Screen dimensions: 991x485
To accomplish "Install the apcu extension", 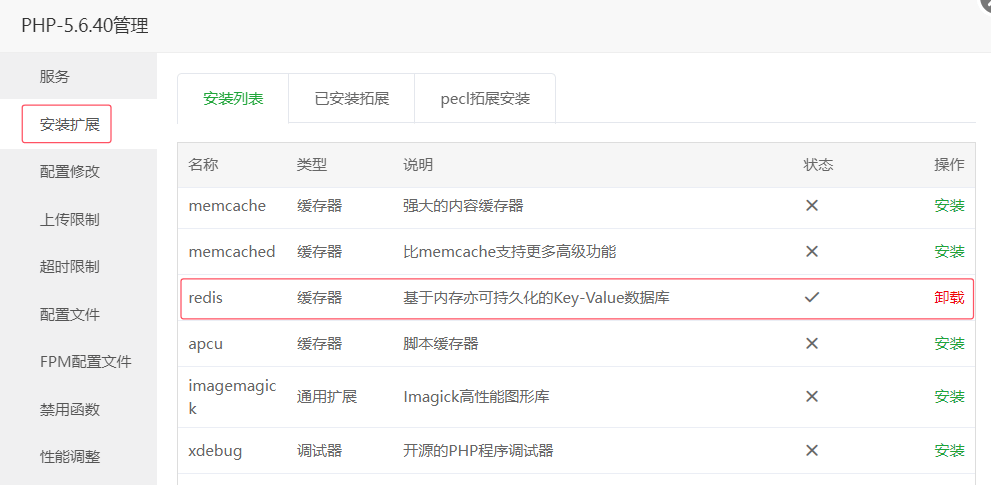I will (x=949, y=343).
